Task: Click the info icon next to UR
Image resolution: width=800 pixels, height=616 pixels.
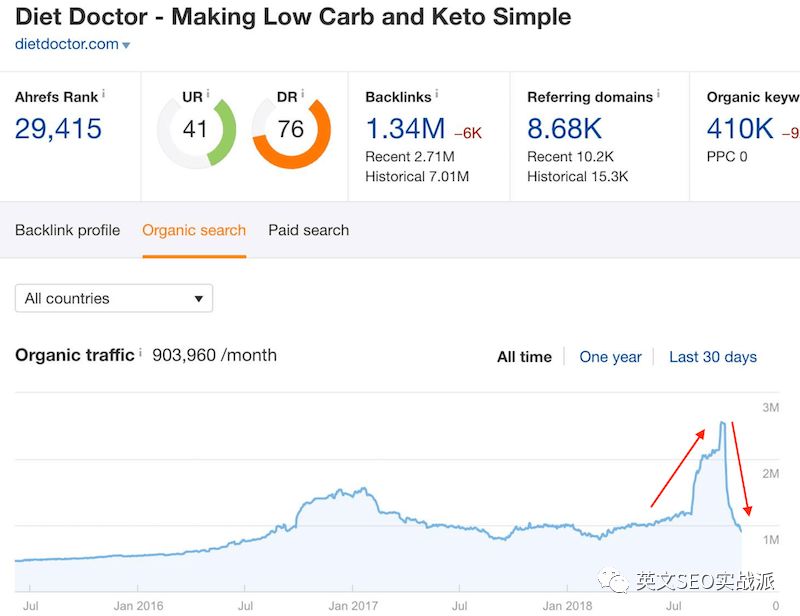Action: click(x=208, y=93)
